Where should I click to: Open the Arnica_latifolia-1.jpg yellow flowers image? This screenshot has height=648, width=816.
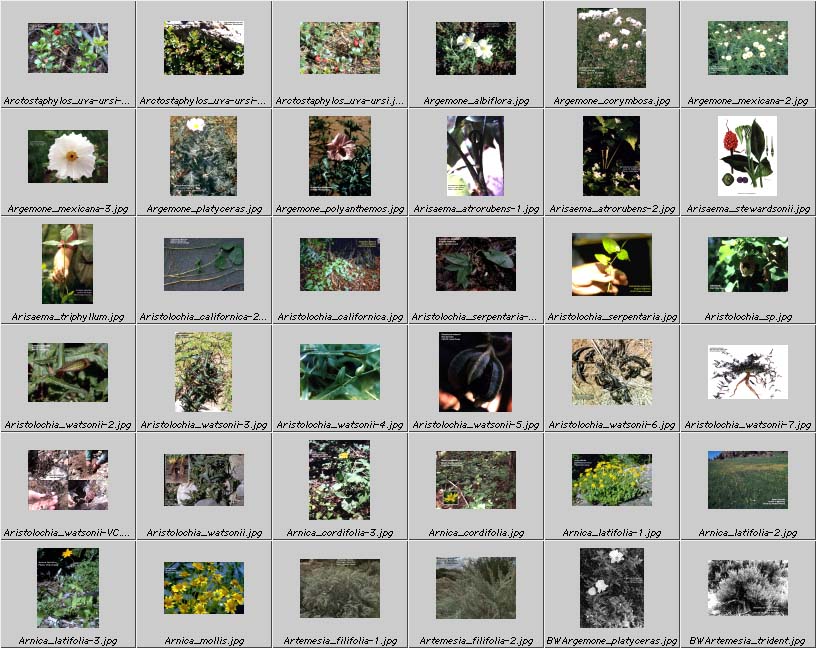[611, 480]
